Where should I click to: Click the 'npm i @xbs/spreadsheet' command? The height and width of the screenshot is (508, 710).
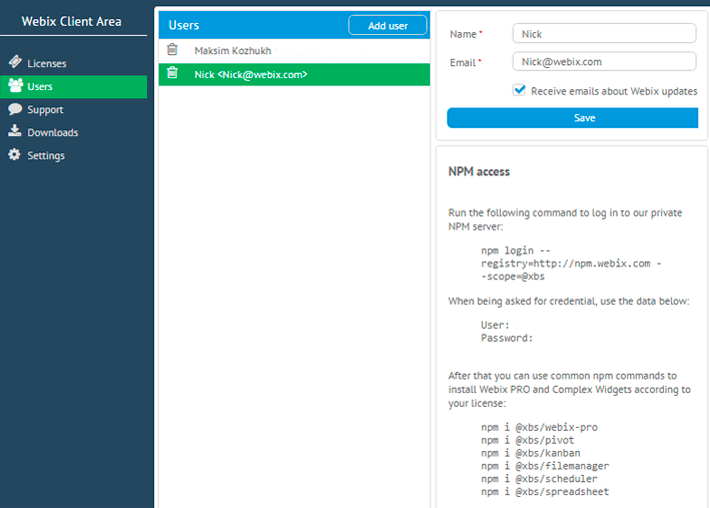click(x=545, y=491)
